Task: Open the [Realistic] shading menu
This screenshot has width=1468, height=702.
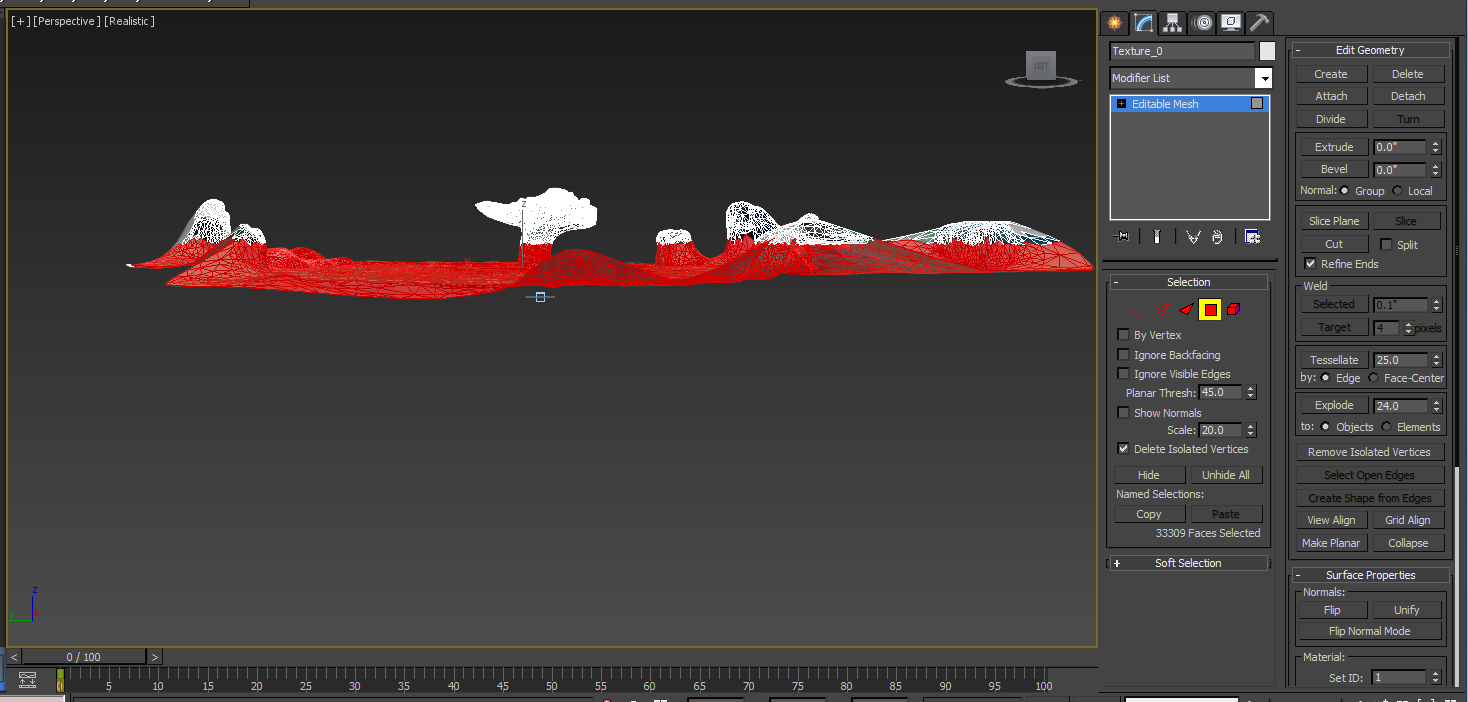Action: [x=130, y=21]
